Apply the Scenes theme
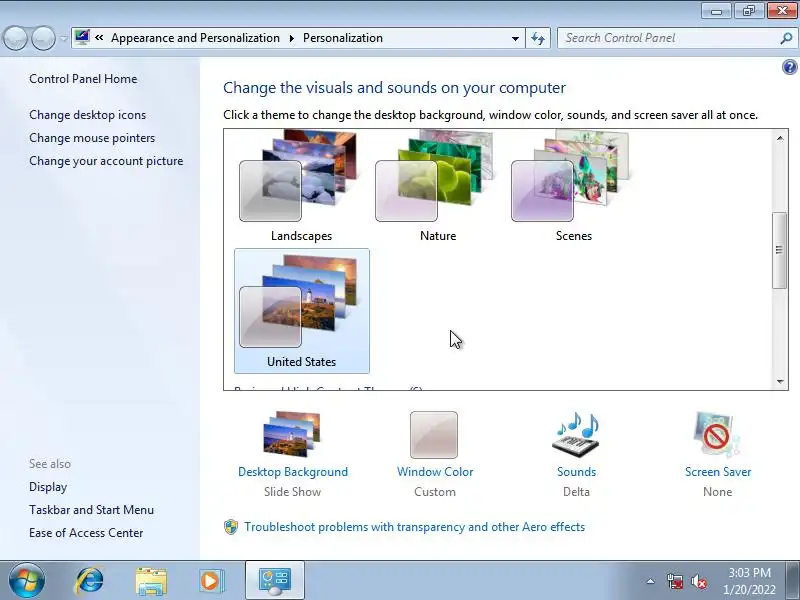 (x=573, y=186)
